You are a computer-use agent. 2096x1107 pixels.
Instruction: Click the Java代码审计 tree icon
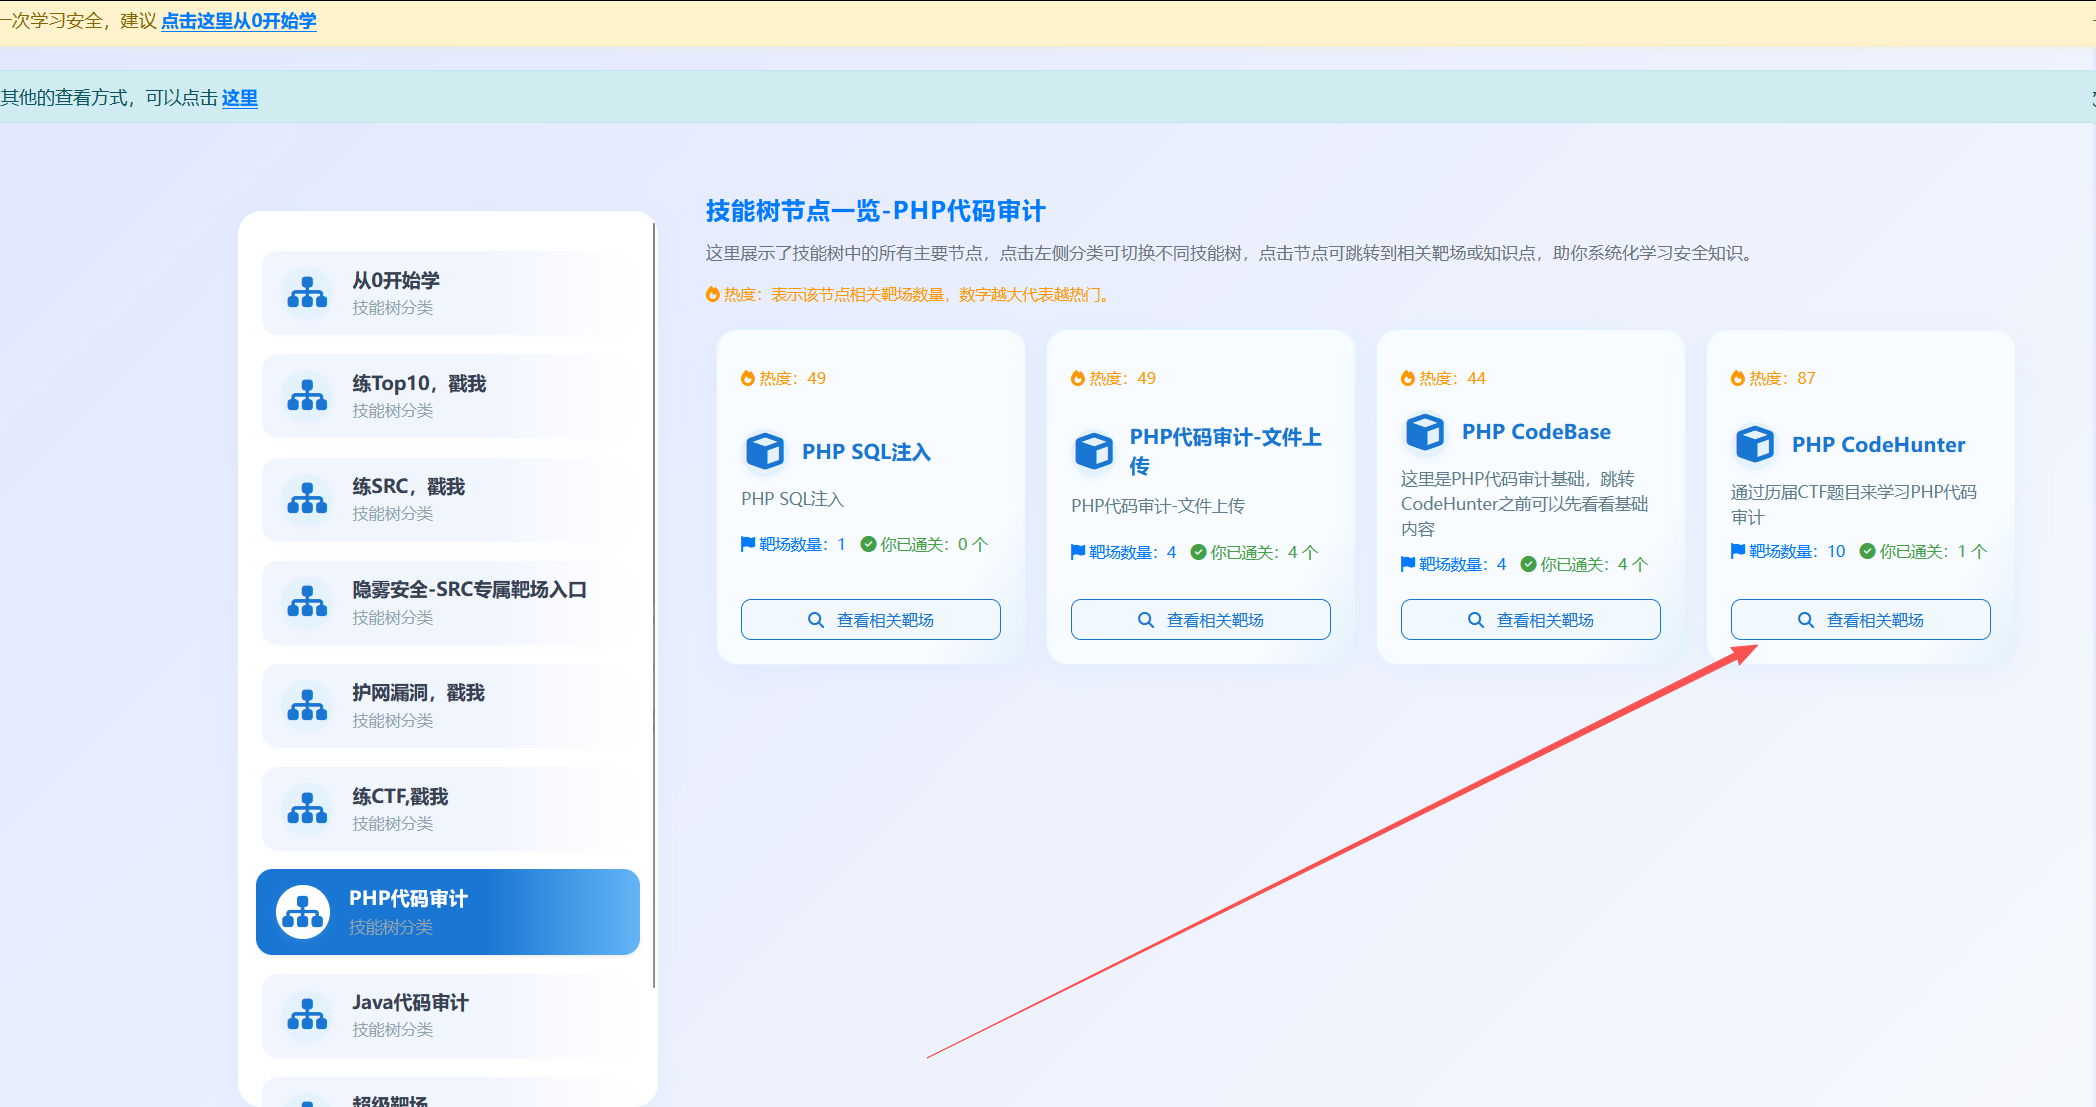(x=307, y=1015)
